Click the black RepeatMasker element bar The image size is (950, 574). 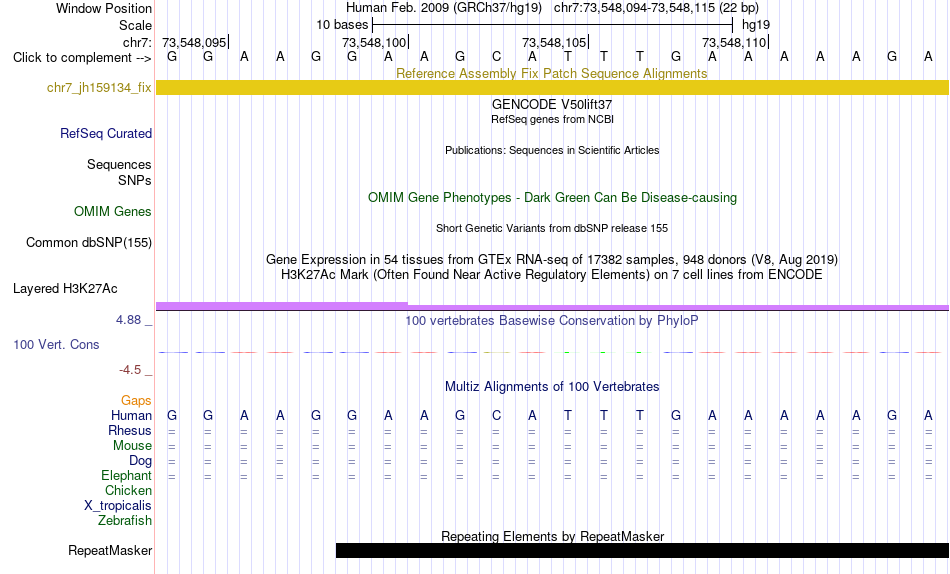click(642, 550)
